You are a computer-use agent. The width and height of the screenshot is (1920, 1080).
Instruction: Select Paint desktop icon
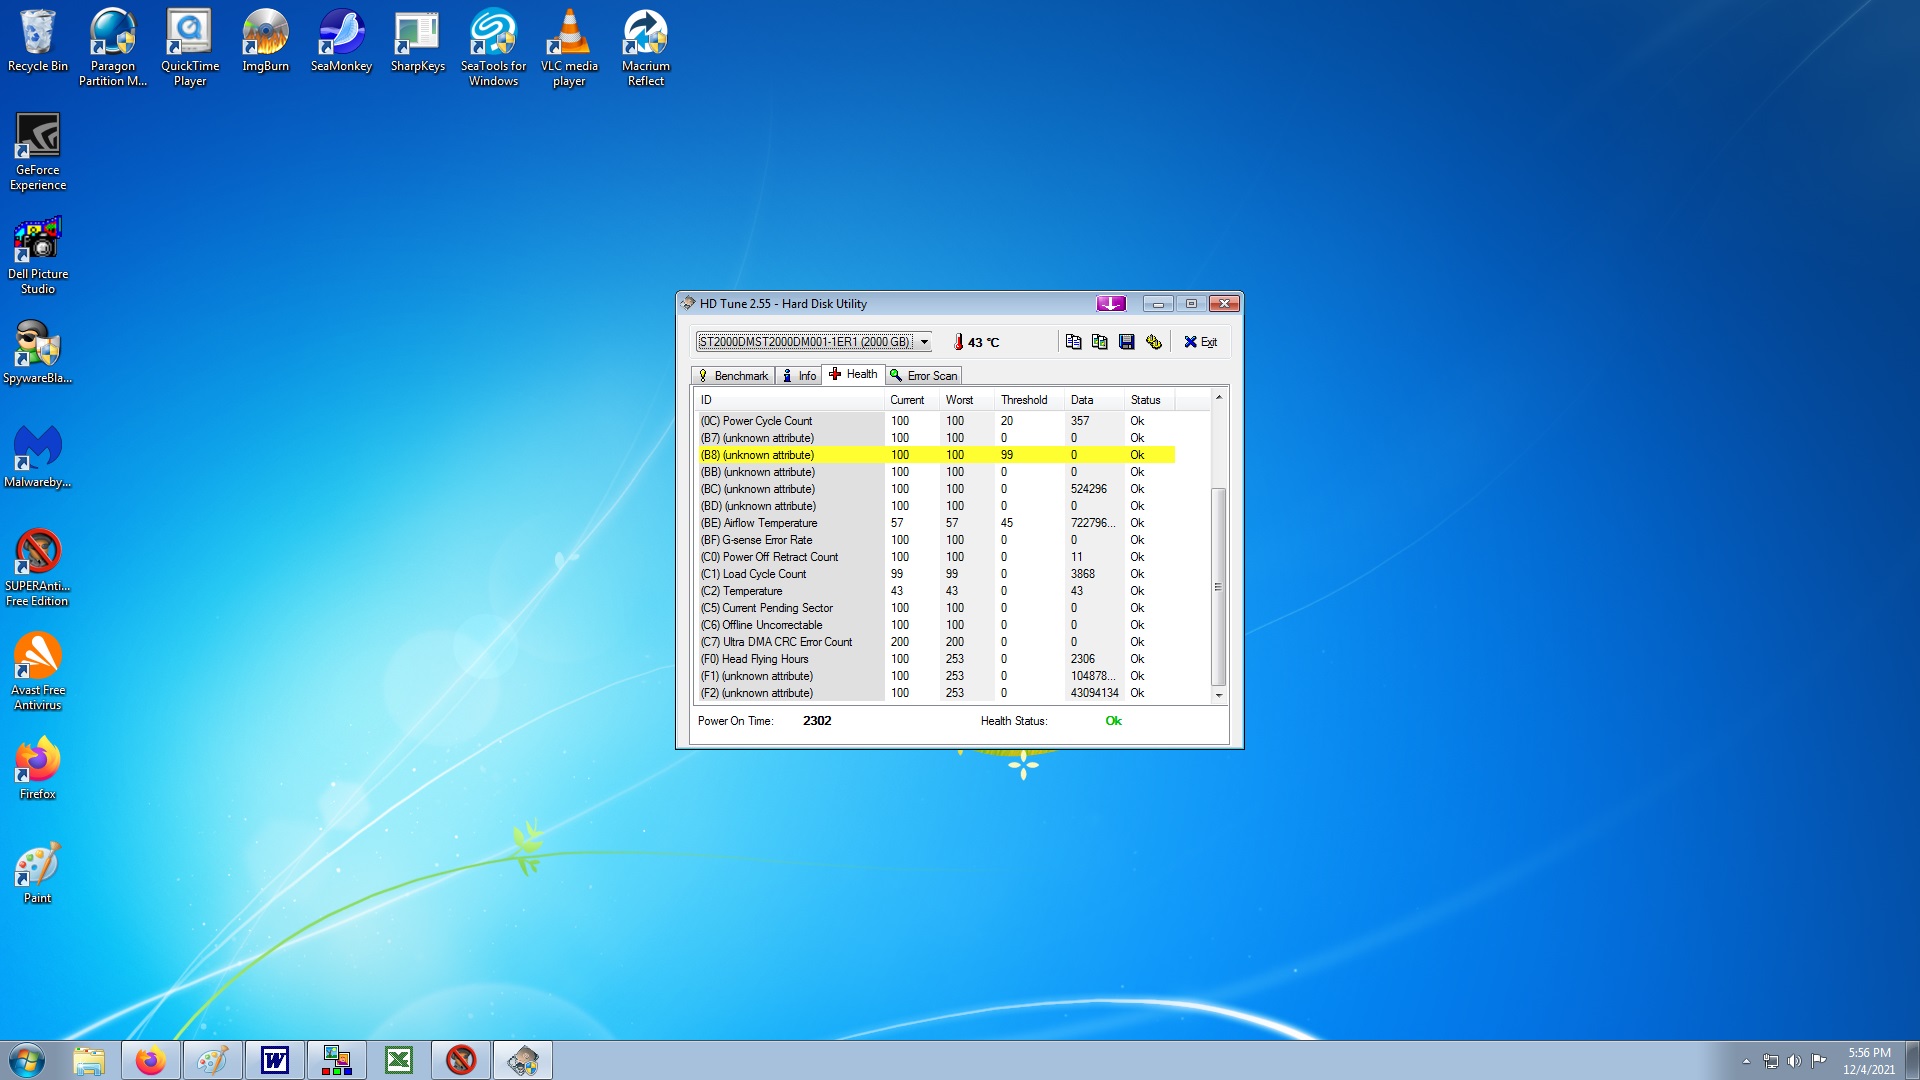coord(38,873)
